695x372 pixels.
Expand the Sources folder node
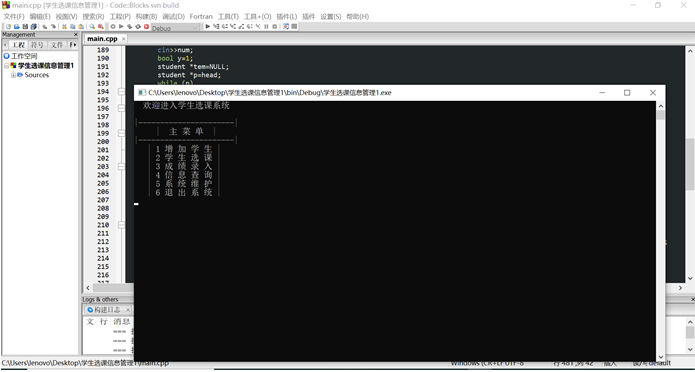13,75
